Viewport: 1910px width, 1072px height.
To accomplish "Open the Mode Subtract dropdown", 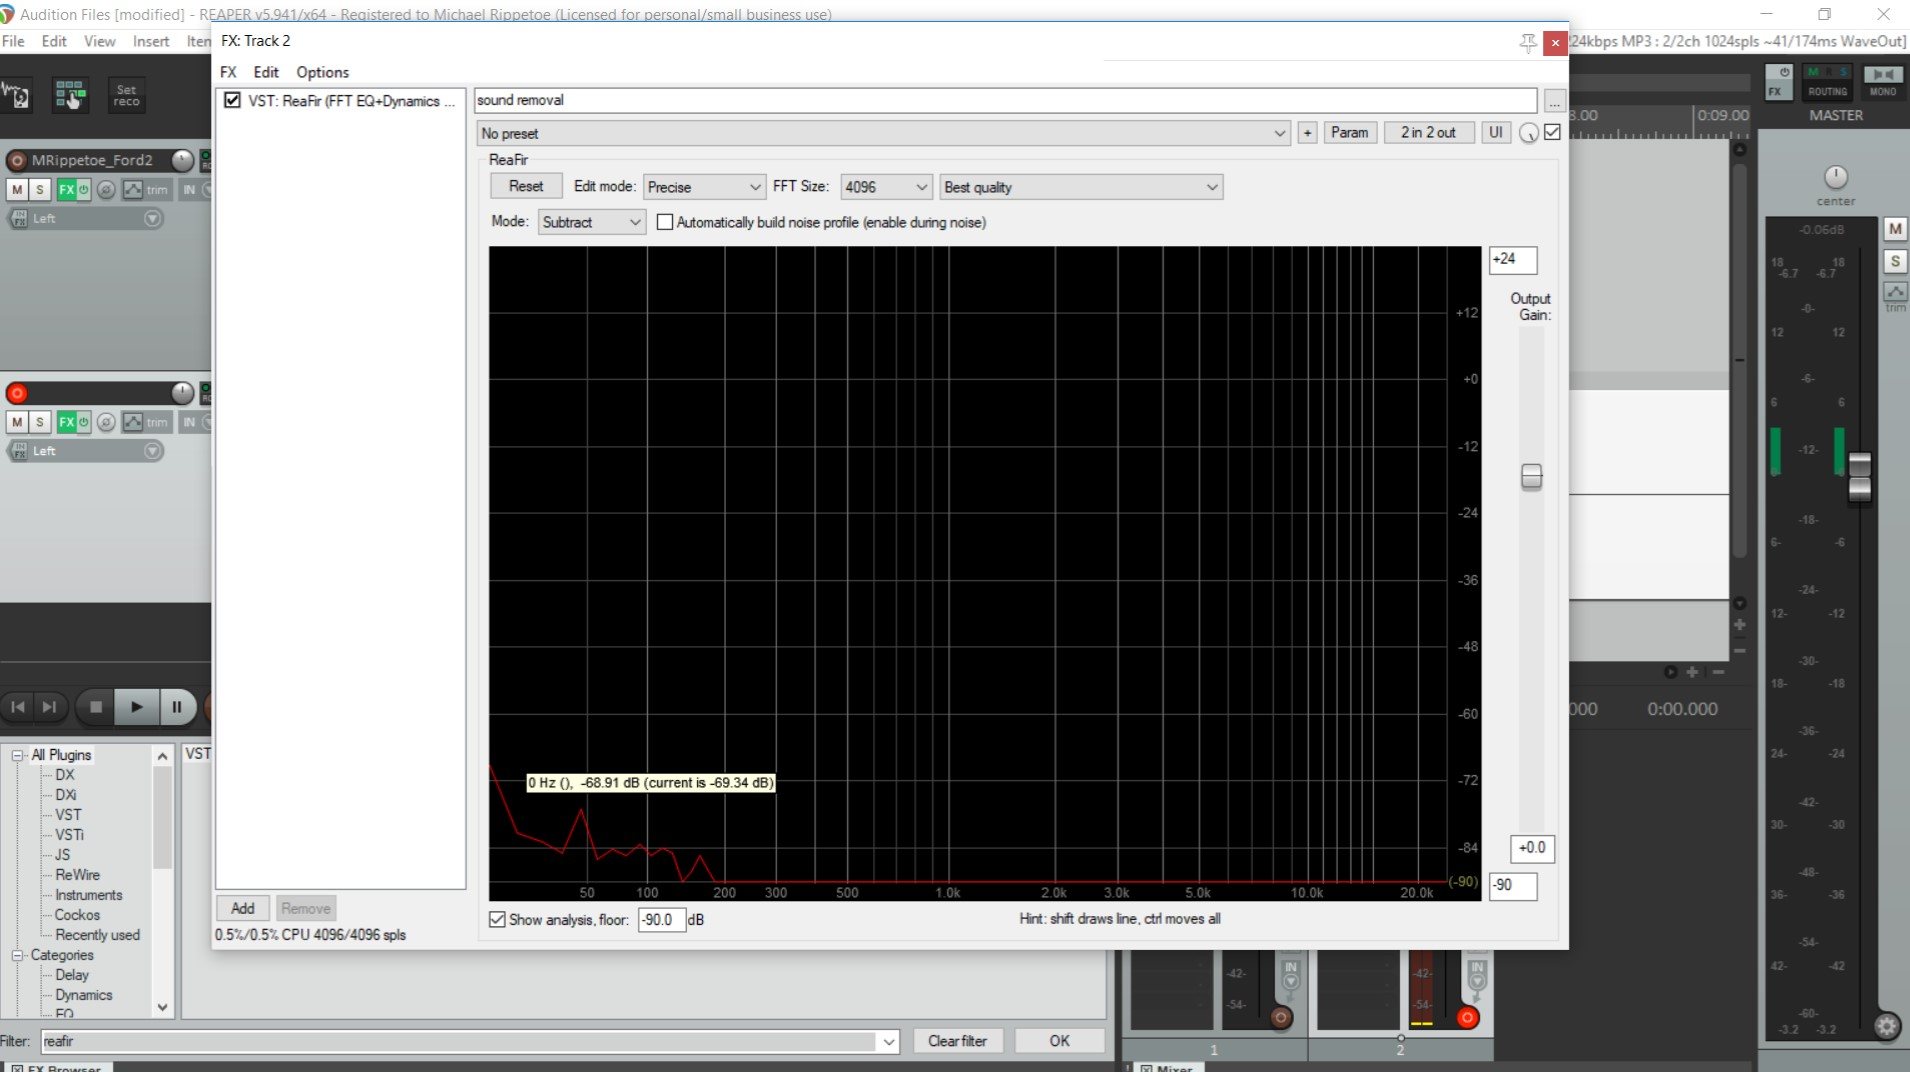I will click(x=592, y=222).
